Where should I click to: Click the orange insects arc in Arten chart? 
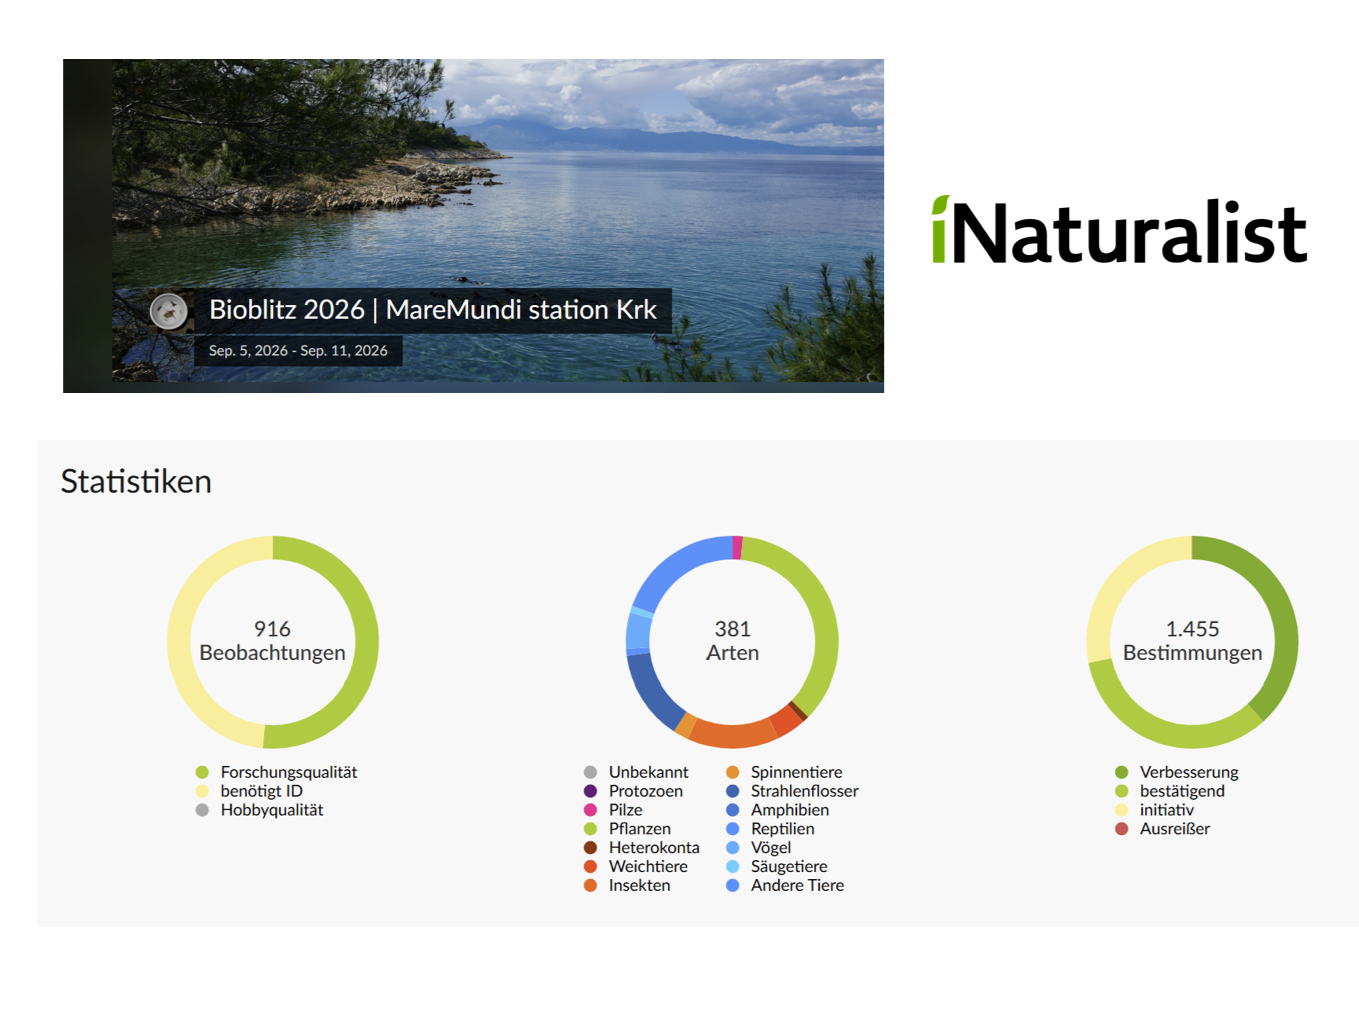click(733, 735)
